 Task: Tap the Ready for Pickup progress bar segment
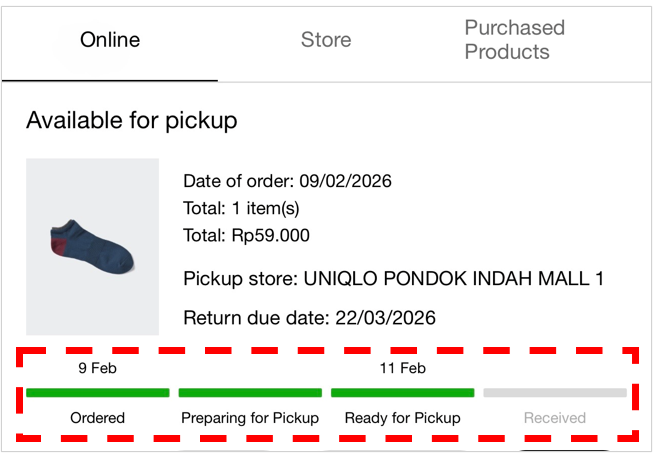pos(402,393)
